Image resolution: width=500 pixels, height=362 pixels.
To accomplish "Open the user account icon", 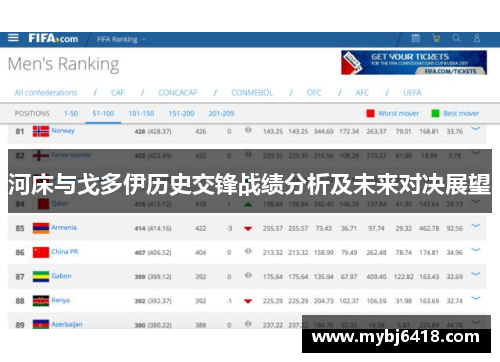I will coord(477,38).
